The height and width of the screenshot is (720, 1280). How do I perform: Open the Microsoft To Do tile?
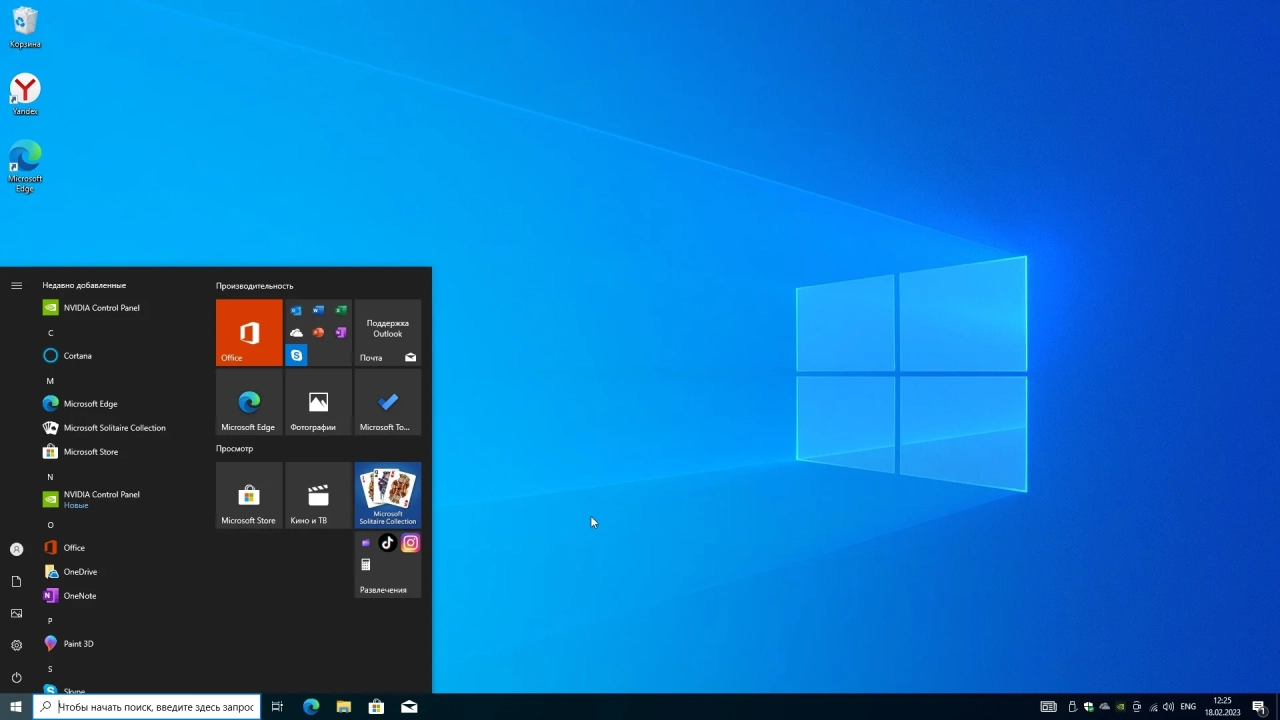(x=388, y=402)
